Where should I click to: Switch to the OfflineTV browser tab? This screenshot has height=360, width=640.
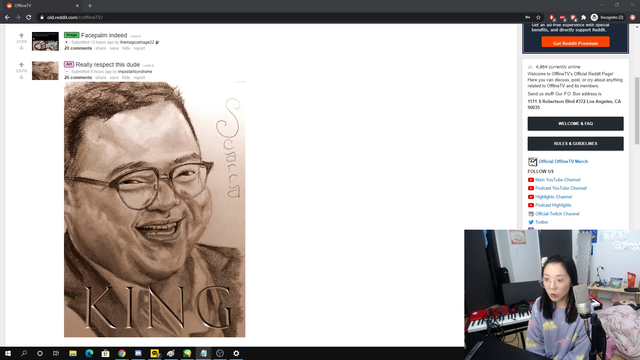43,6
